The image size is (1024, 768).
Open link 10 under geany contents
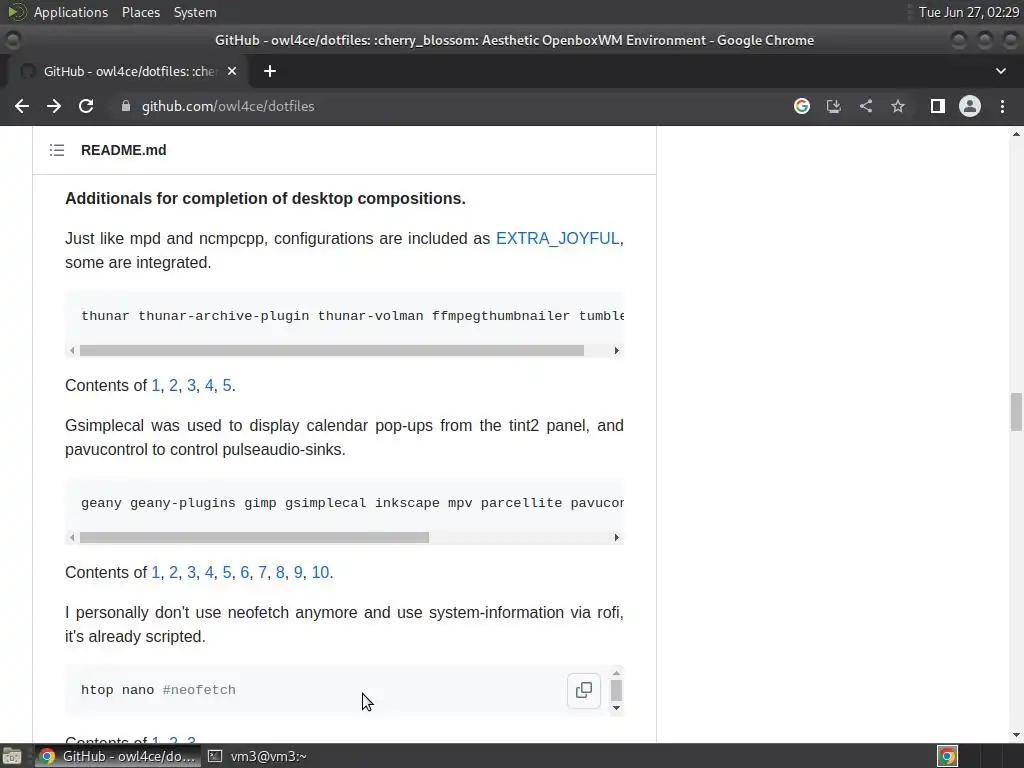click(x=320, y=572)
